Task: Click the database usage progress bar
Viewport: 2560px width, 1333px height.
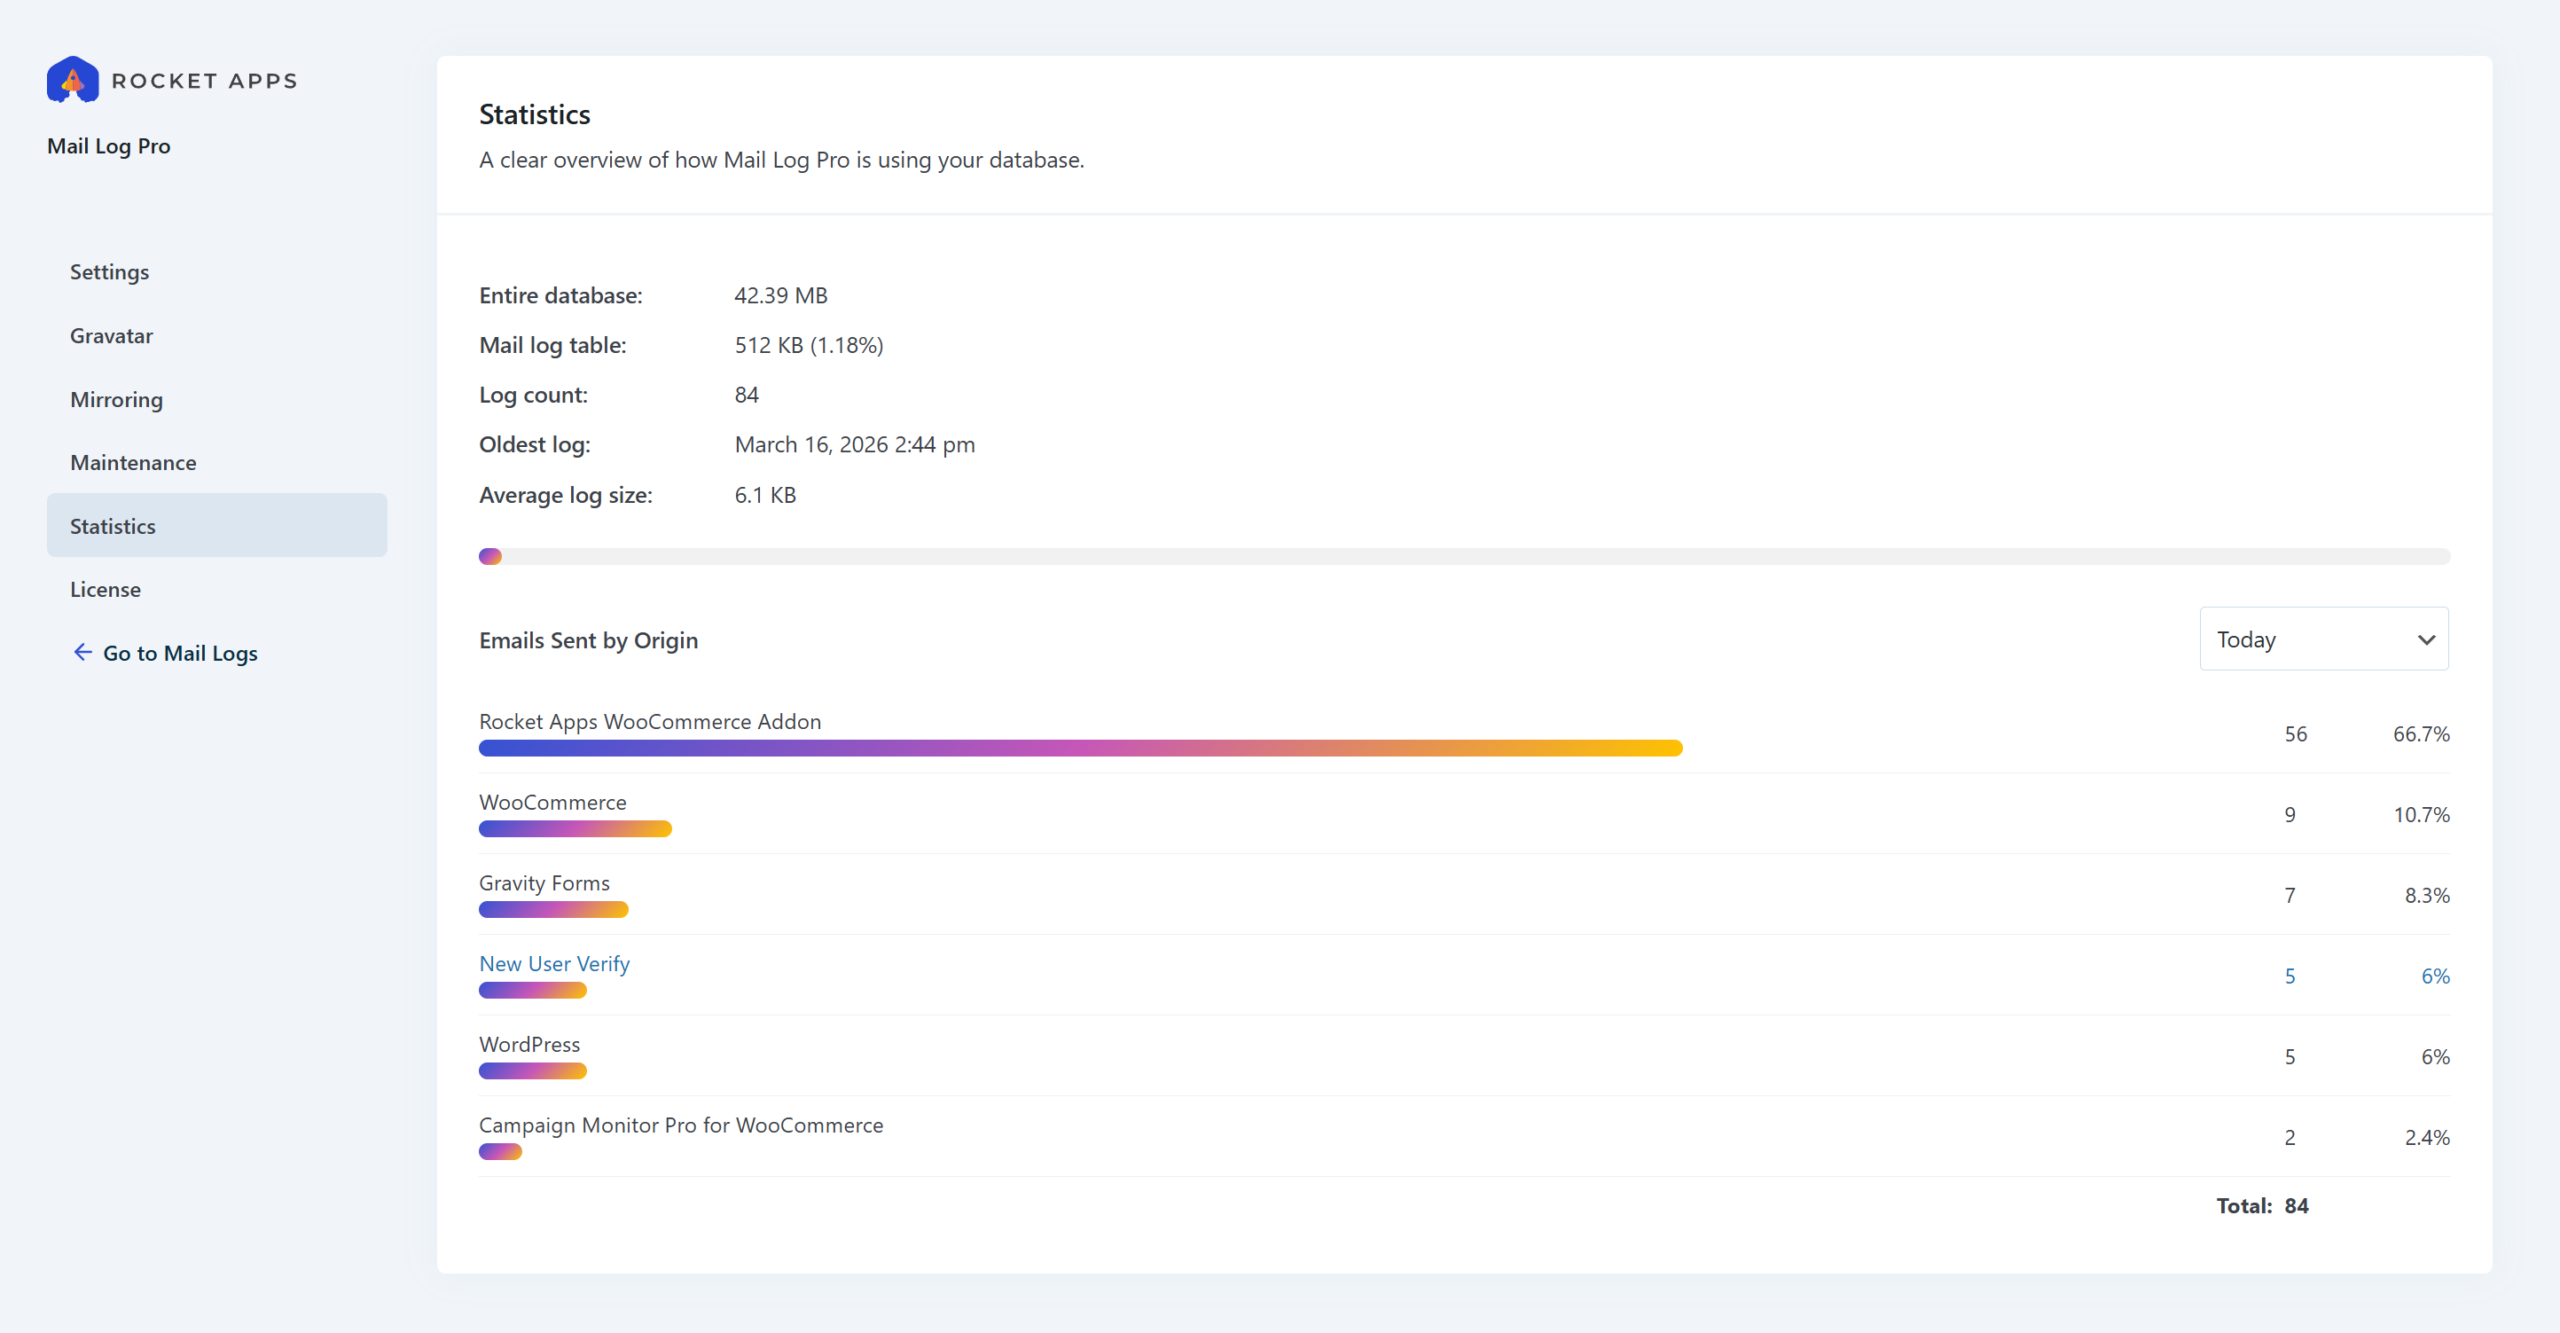Action: coord(1464,556)
